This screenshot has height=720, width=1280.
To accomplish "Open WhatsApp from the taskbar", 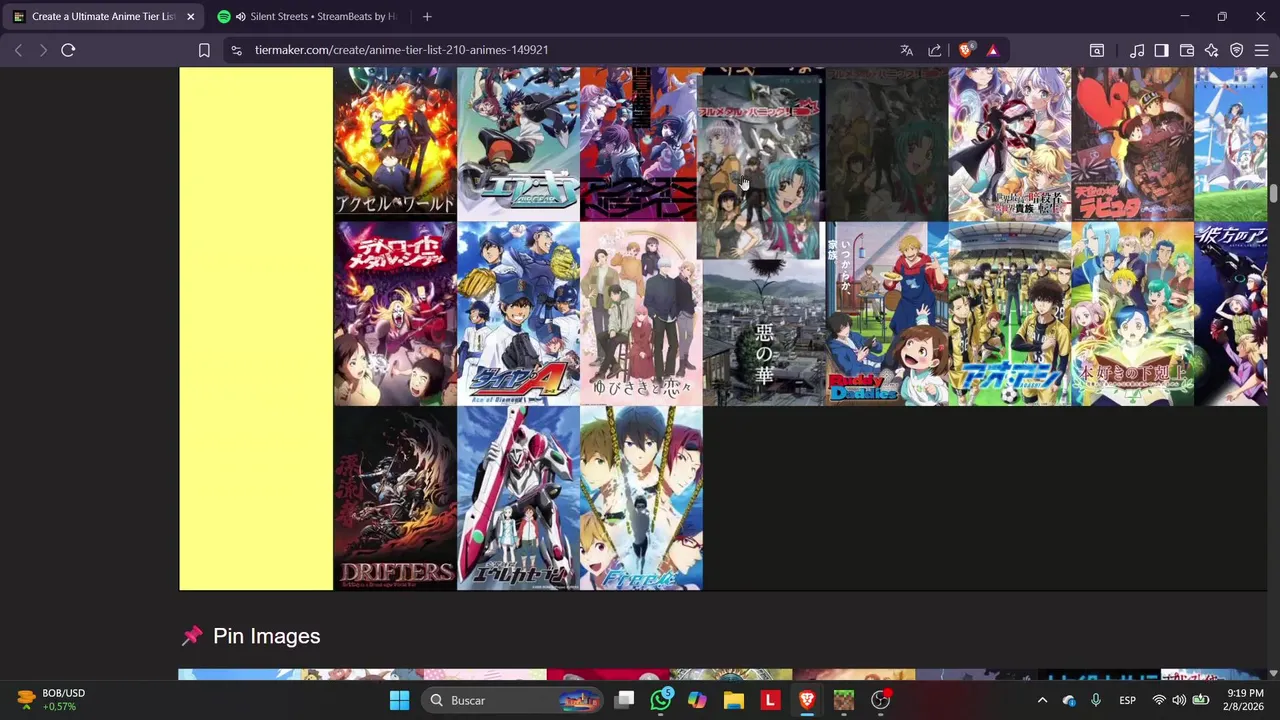I will [661, 700].
